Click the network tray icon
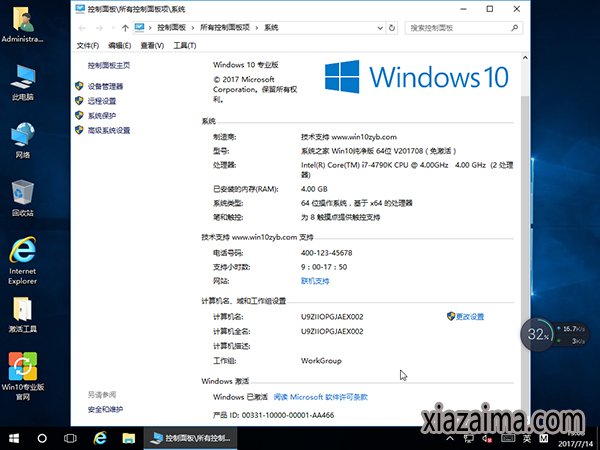600x450 pixels. point(468,439)
